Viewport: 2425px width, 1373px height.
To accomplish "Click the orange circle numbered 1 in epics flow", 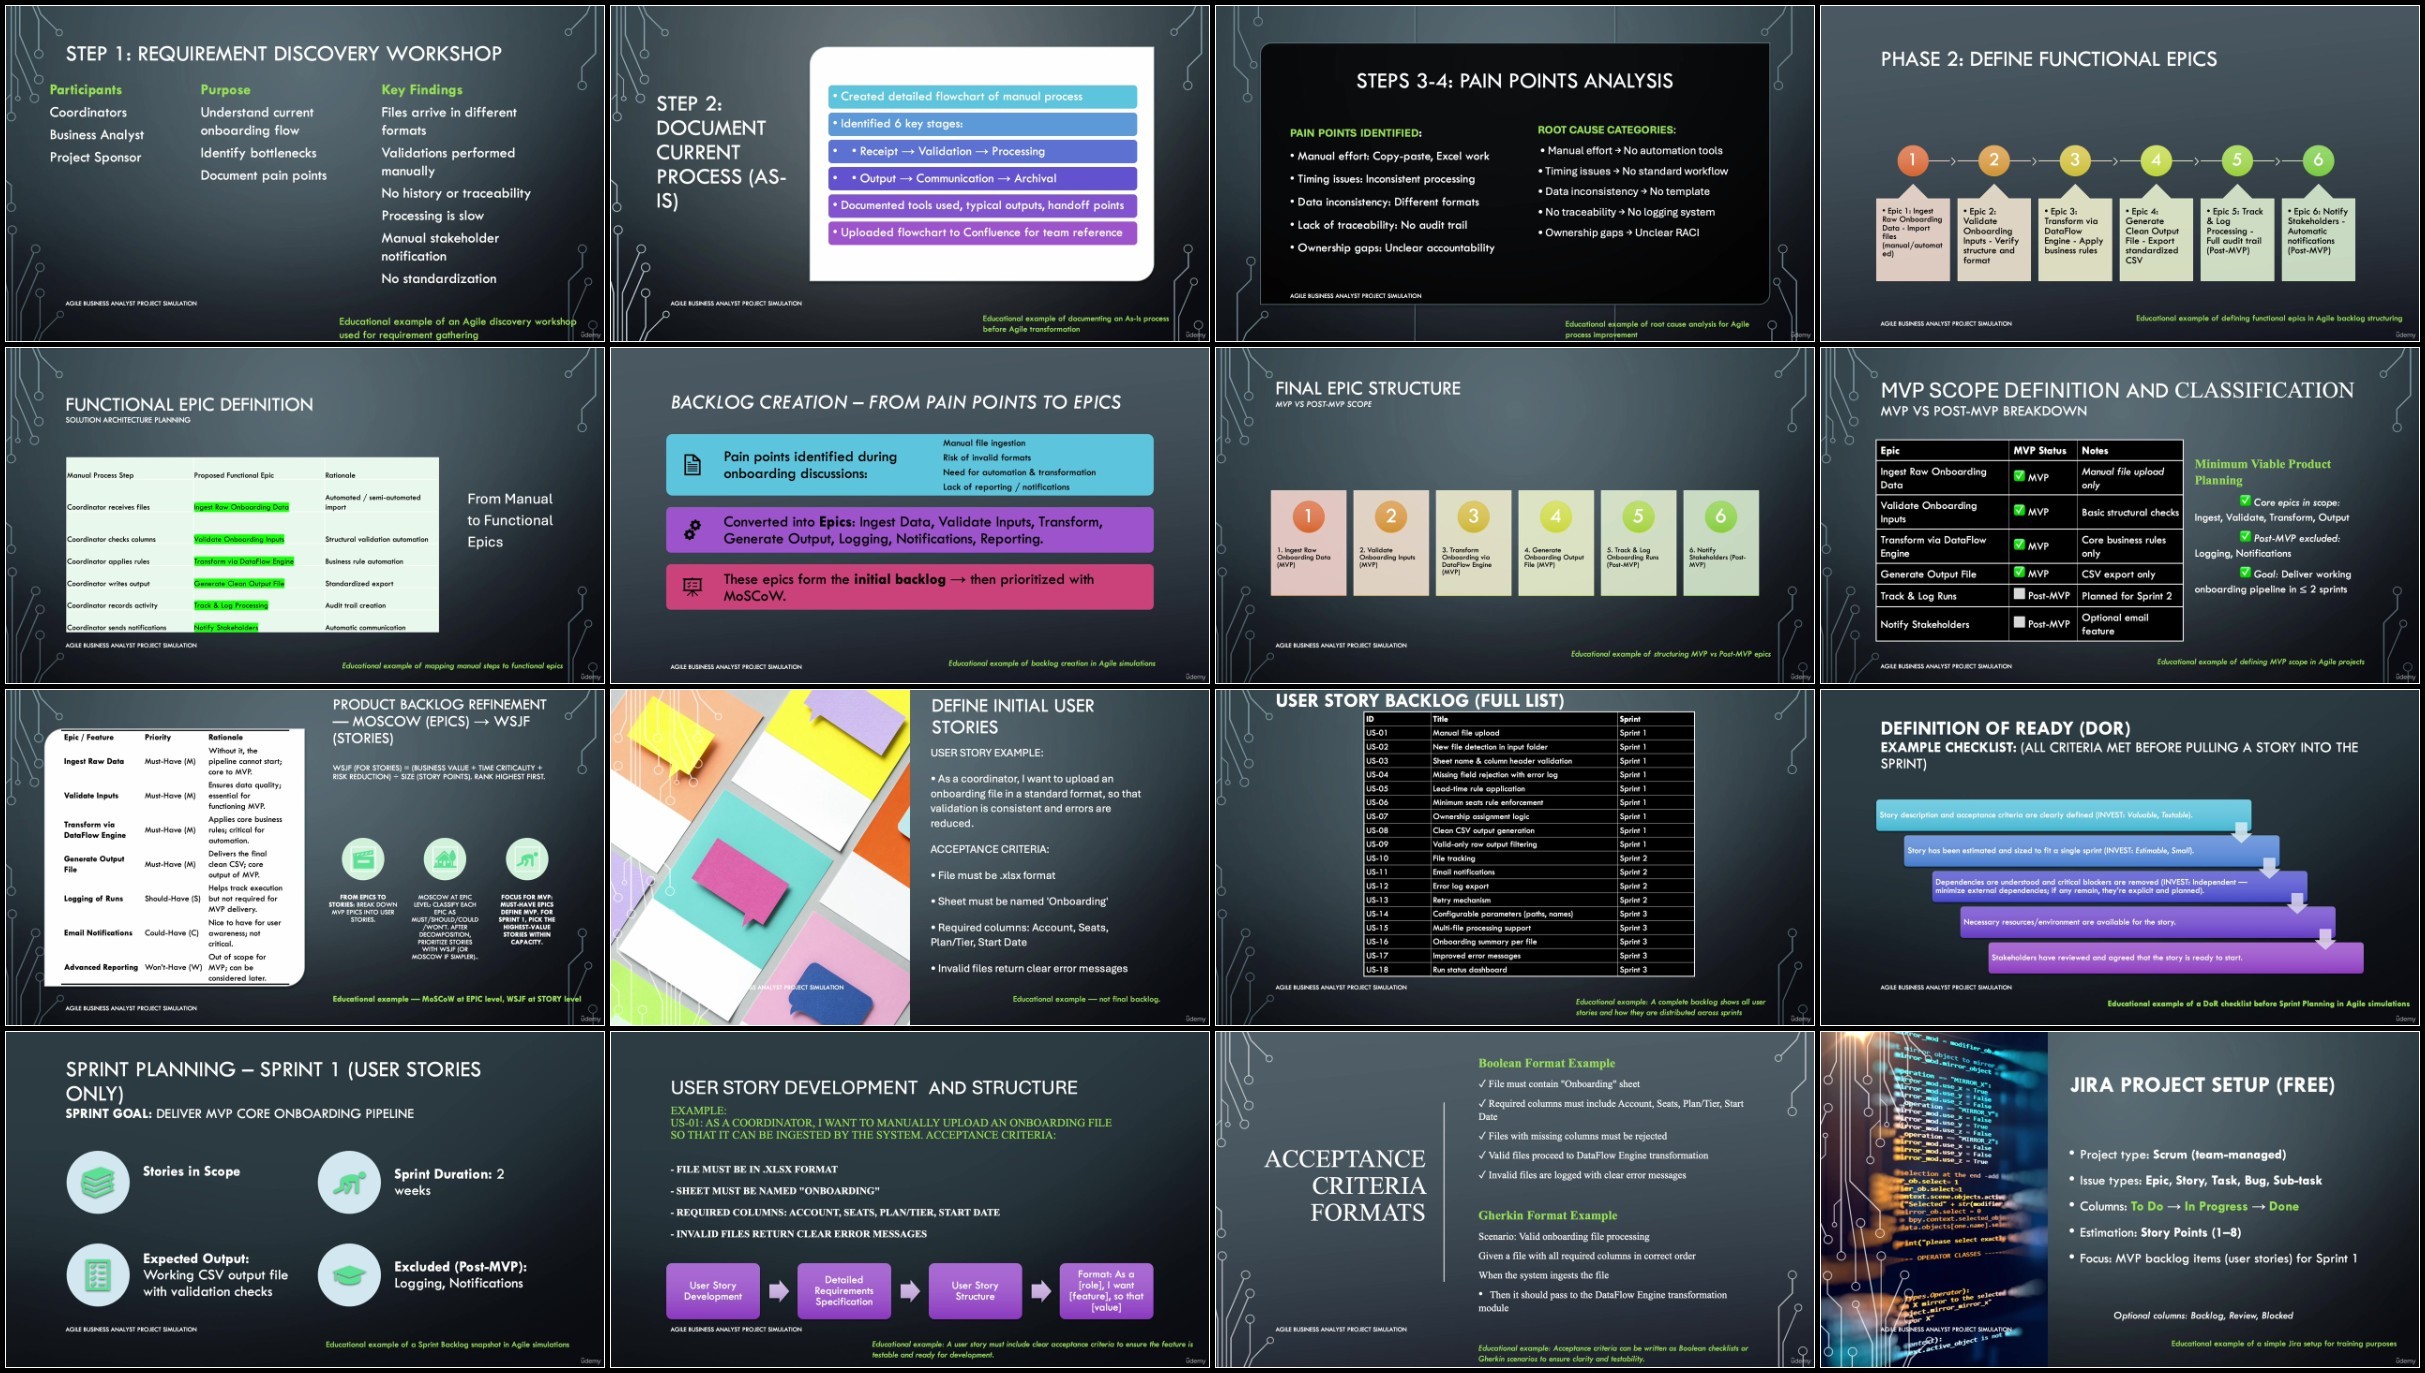I will (x=1912, y=160).
